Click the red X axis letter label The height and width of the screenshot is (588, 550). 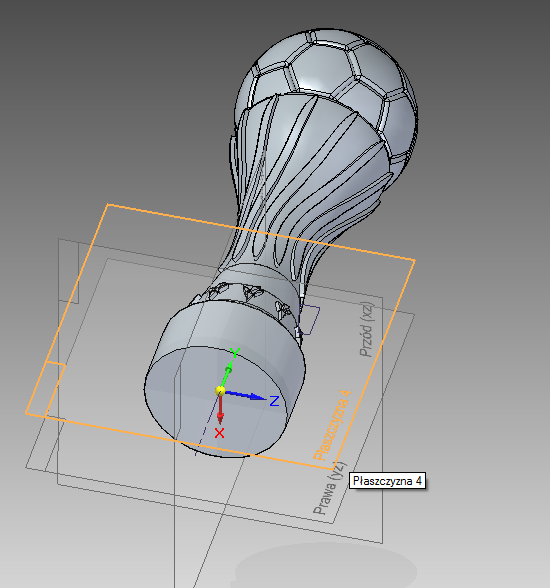coord(219,434)
